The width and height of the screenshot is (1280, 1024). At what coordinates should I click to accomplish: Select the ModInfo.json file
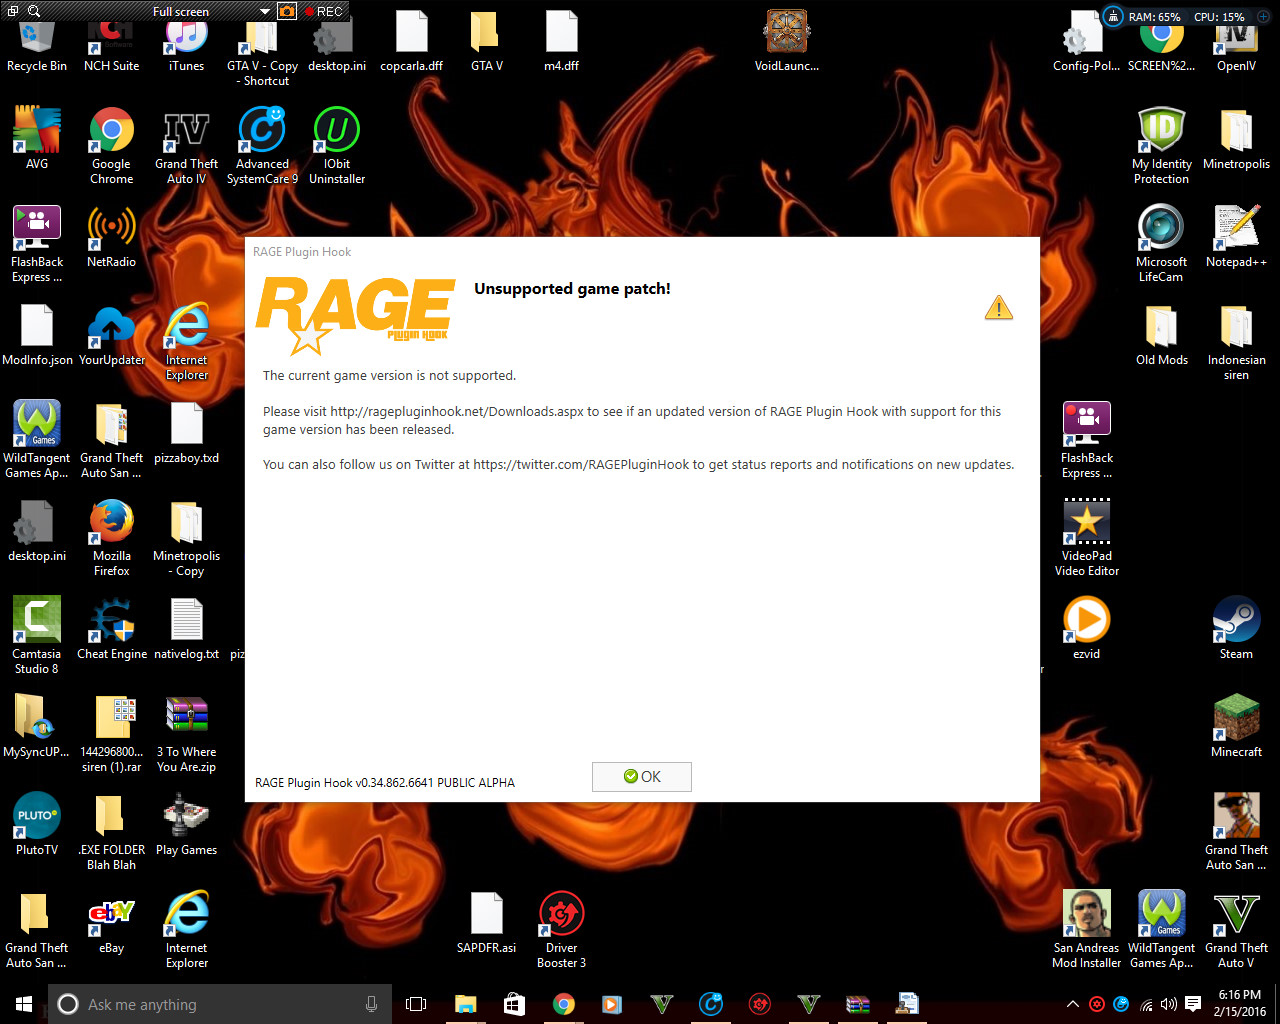(37, 335)
